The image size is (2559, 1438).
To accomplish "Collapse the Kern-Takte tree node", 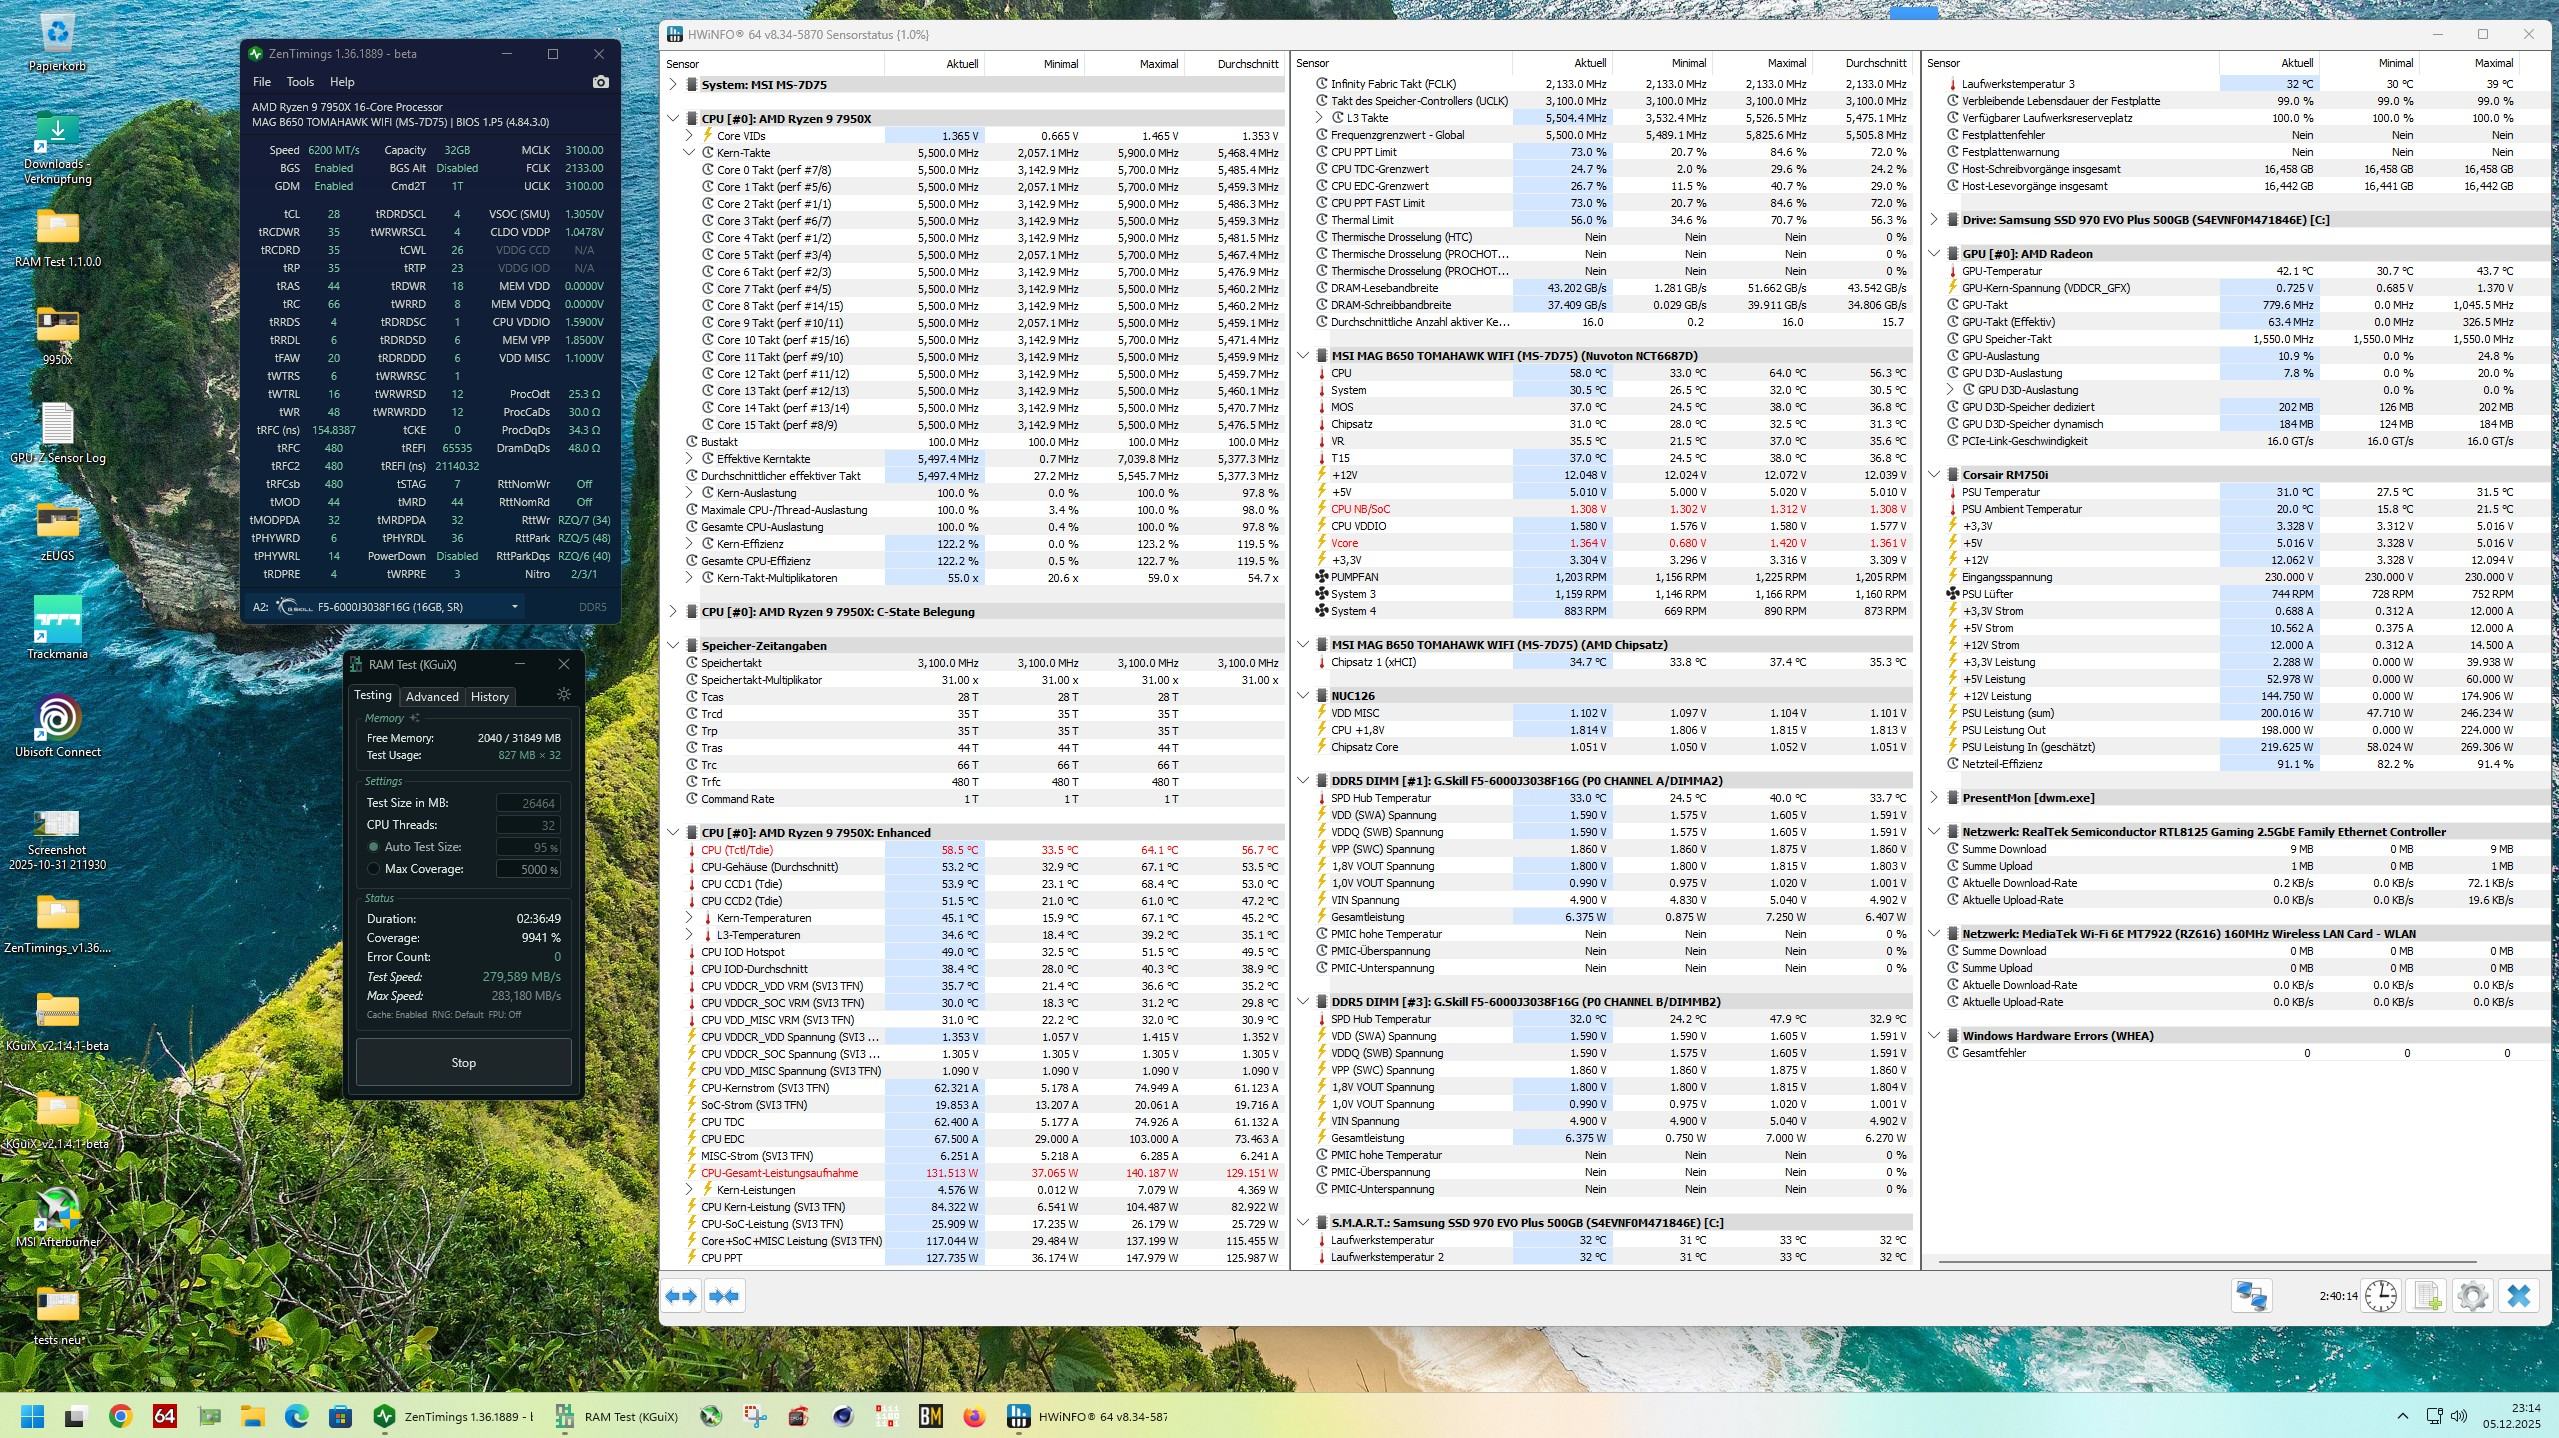I will [689, 153].
